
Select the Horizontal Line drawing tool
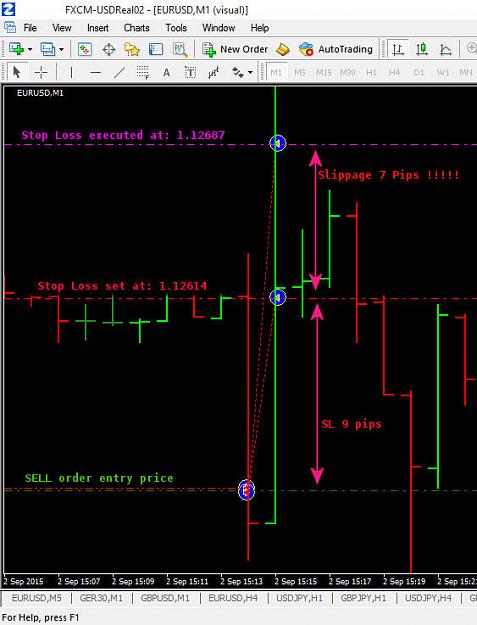tap(95, 73)
